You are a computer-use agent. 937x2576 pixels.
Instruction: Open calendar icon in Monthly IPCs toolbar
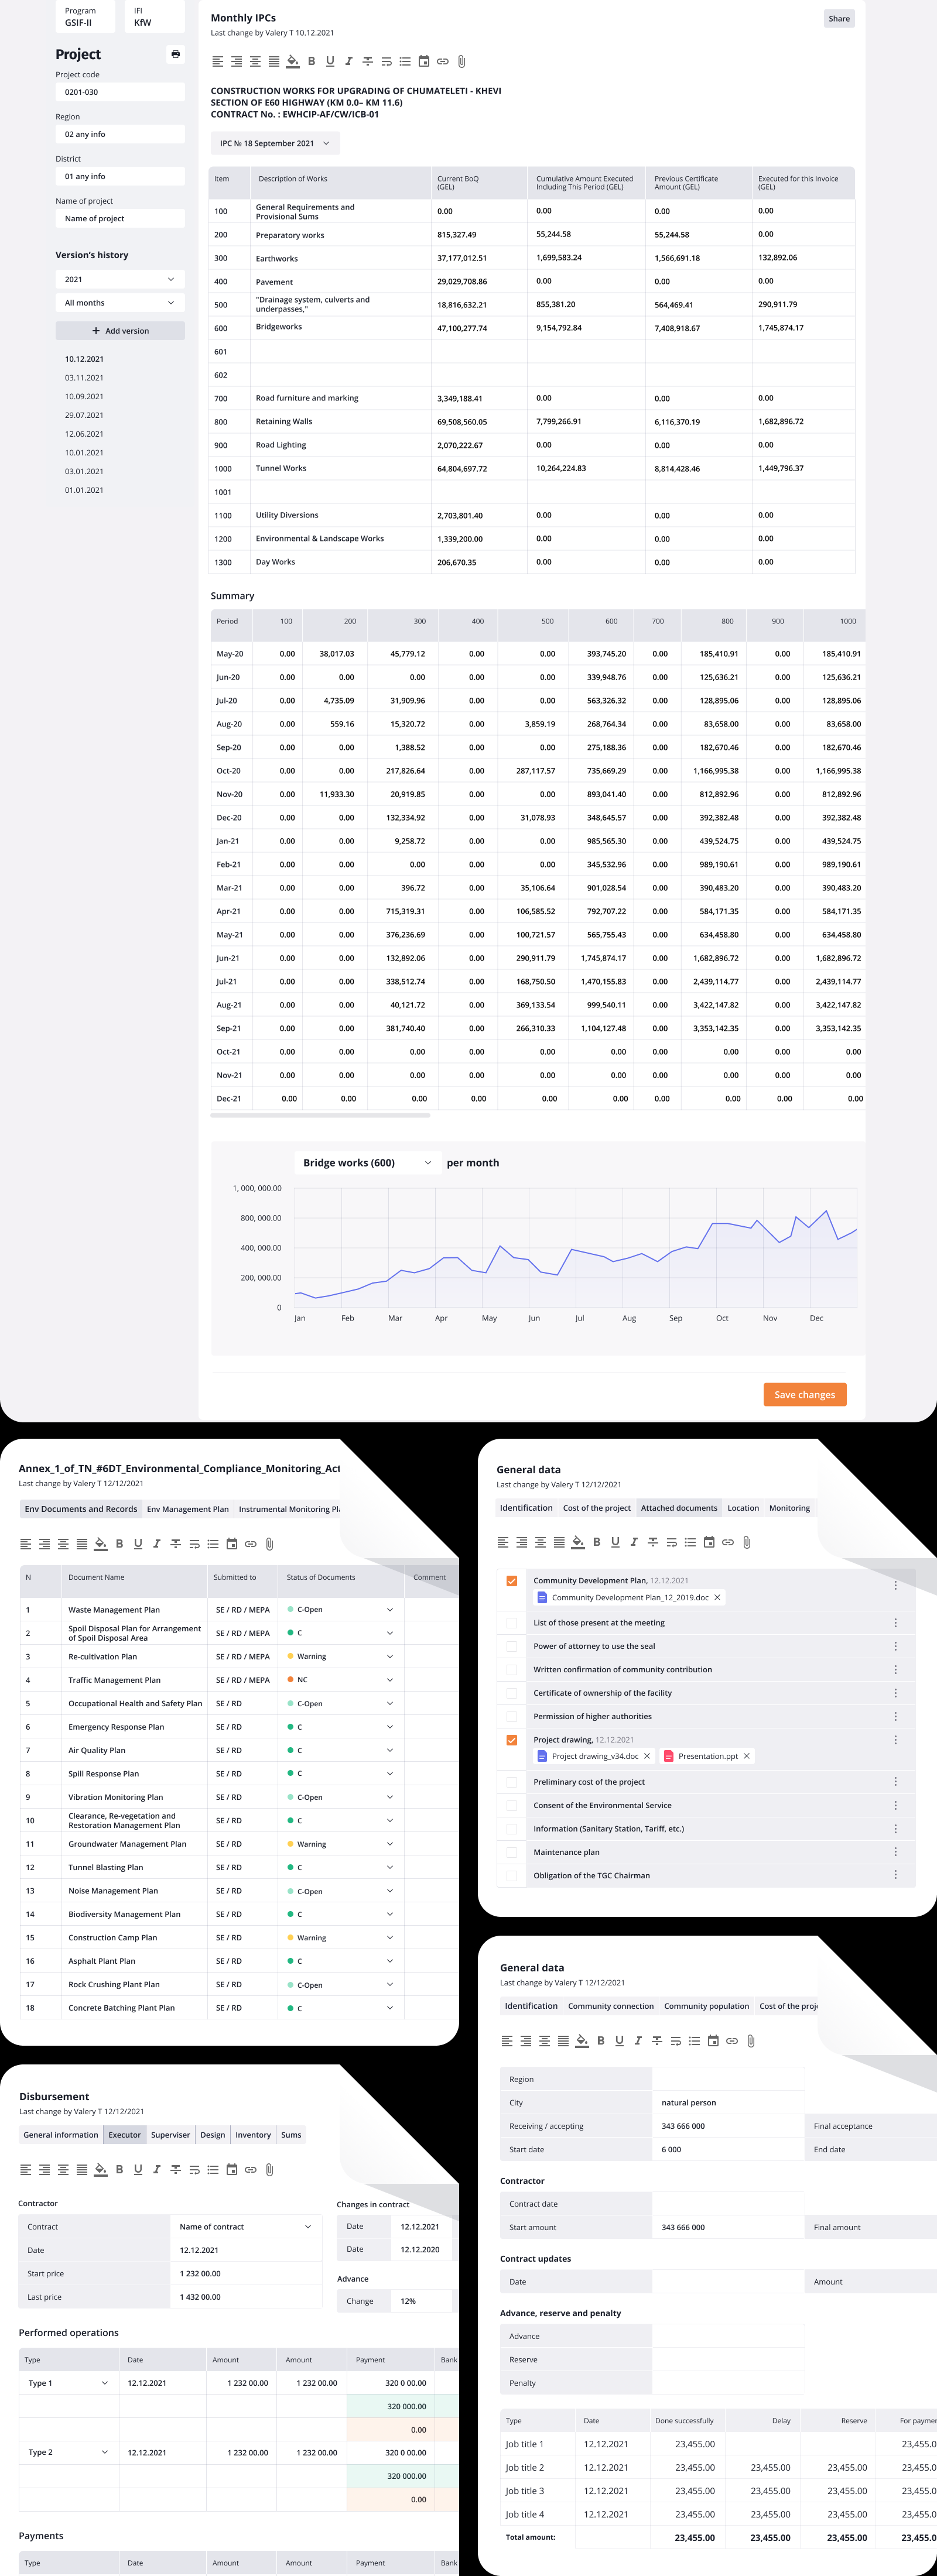424,61
